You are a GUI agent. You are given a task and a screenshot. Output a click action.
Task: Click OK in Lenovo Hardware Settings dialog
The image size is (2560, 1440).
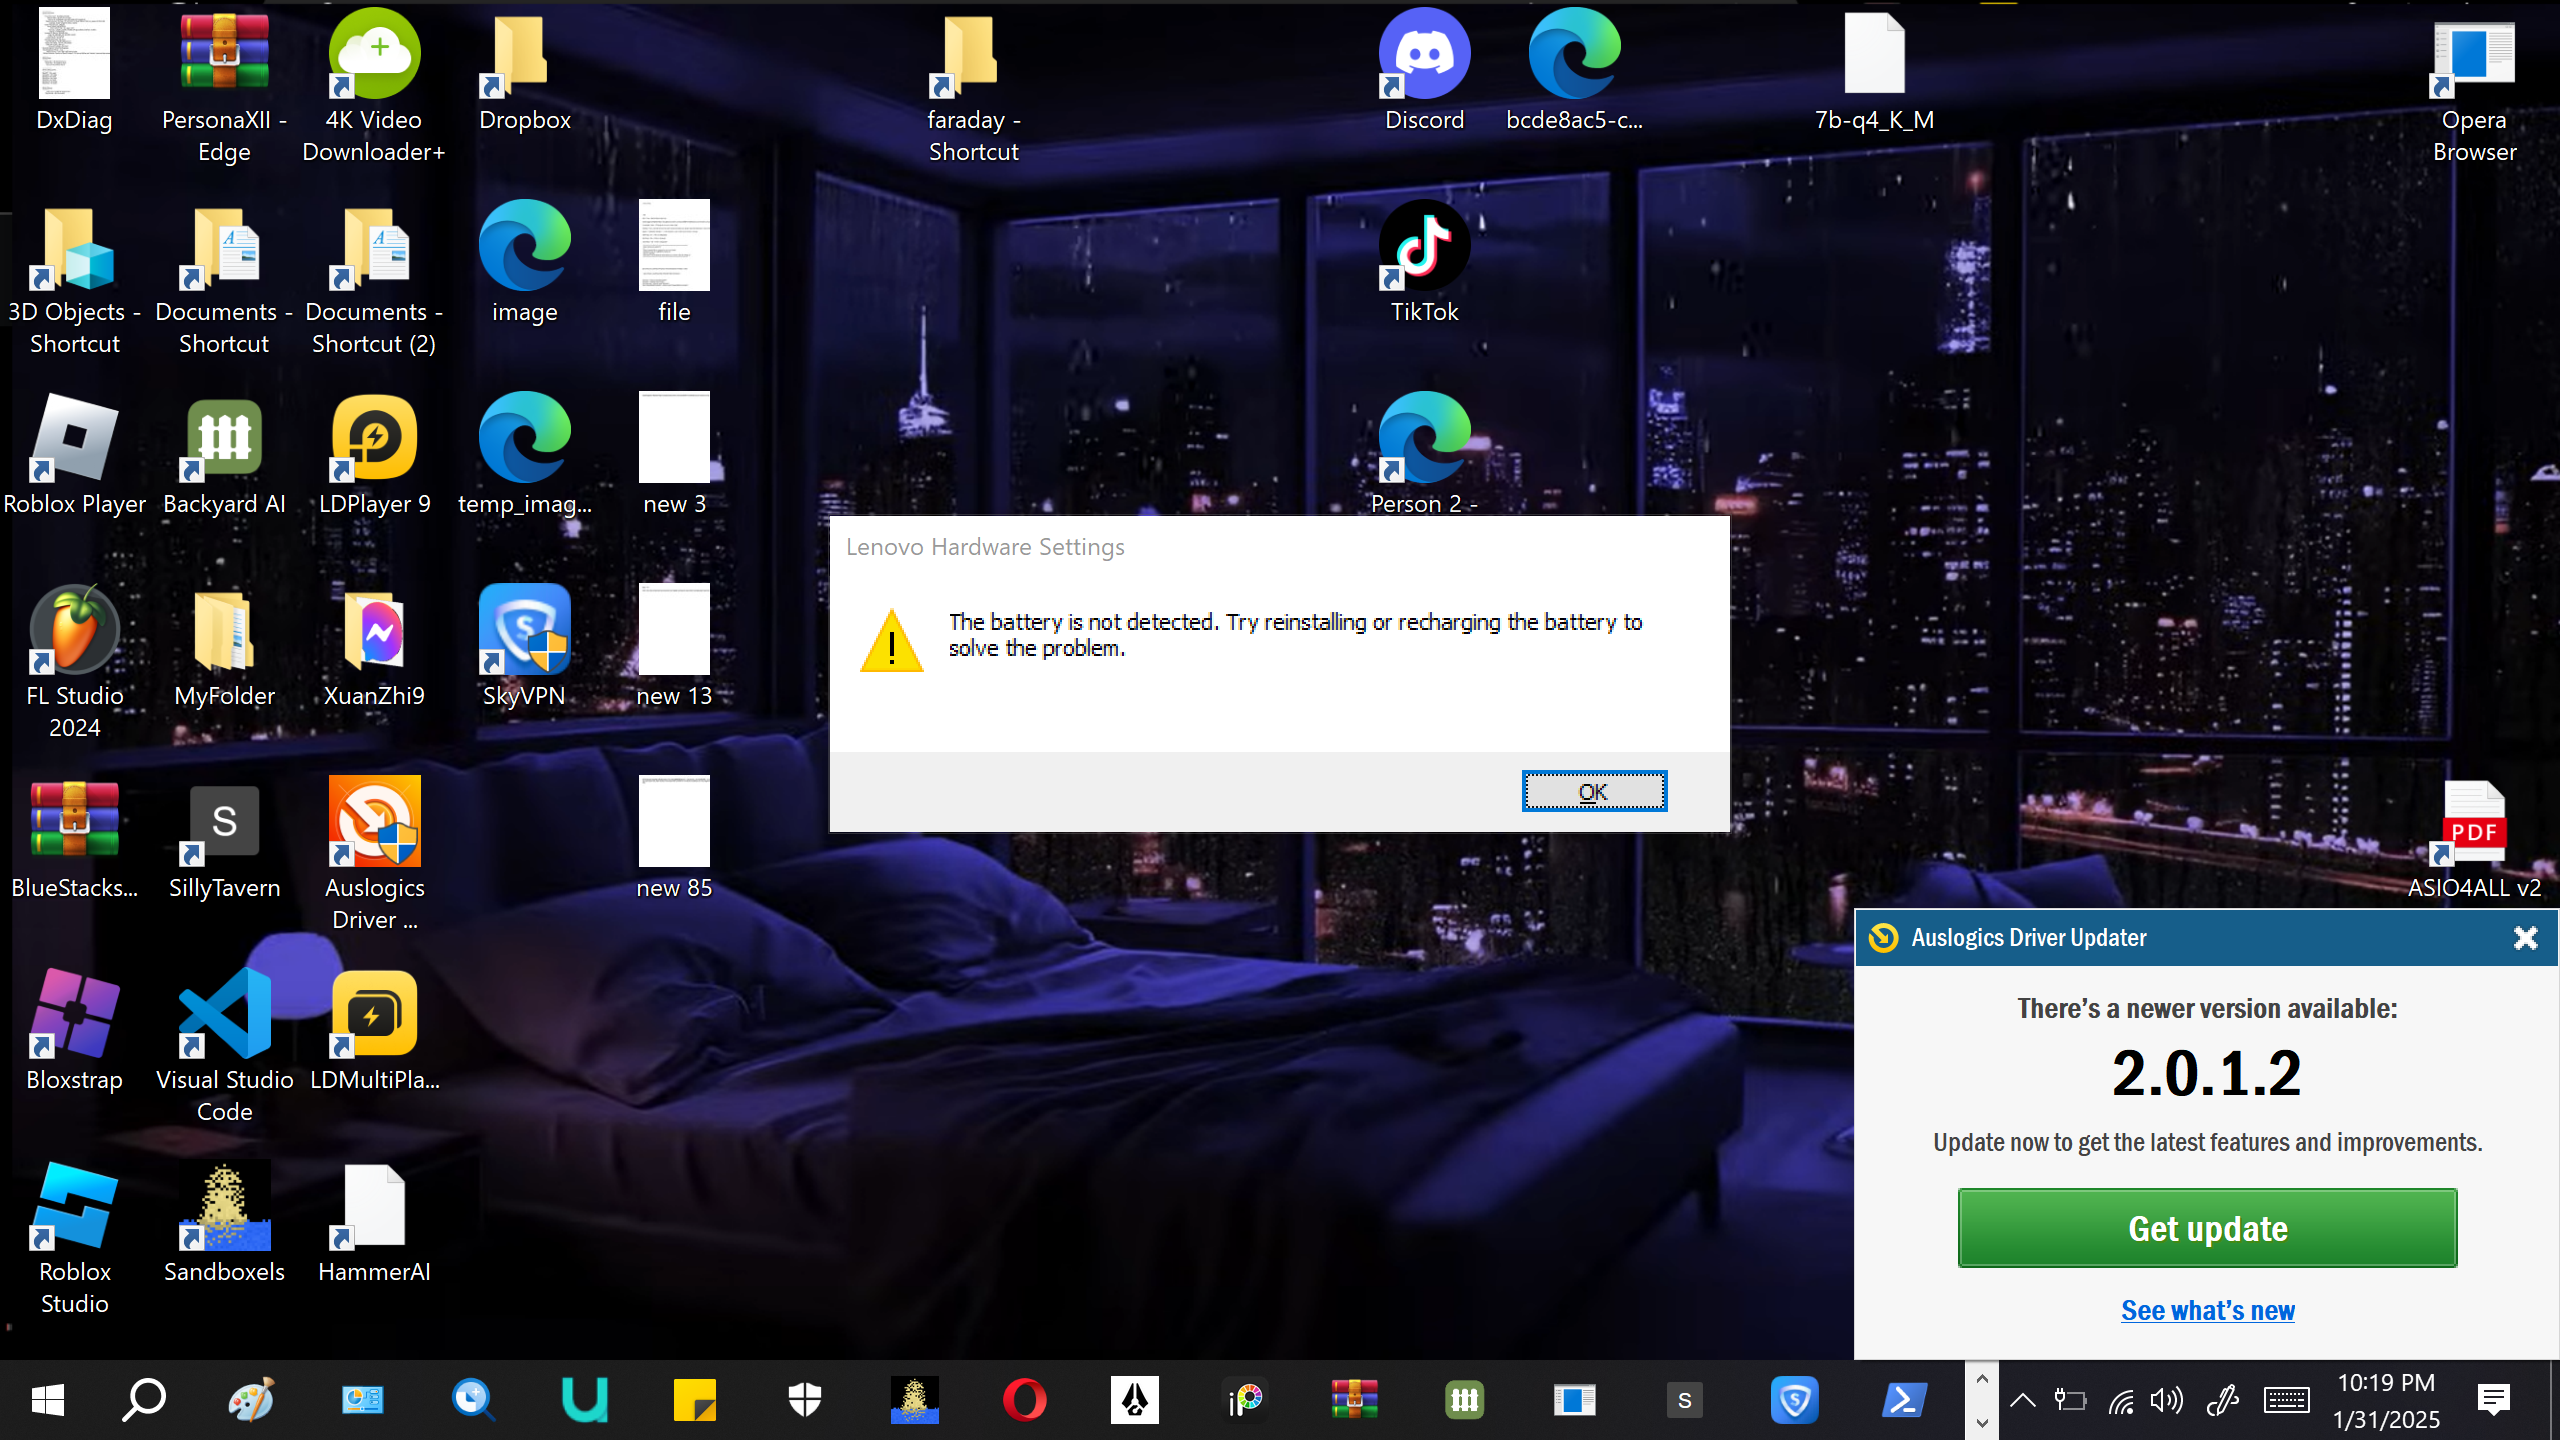click(1593, 791)
